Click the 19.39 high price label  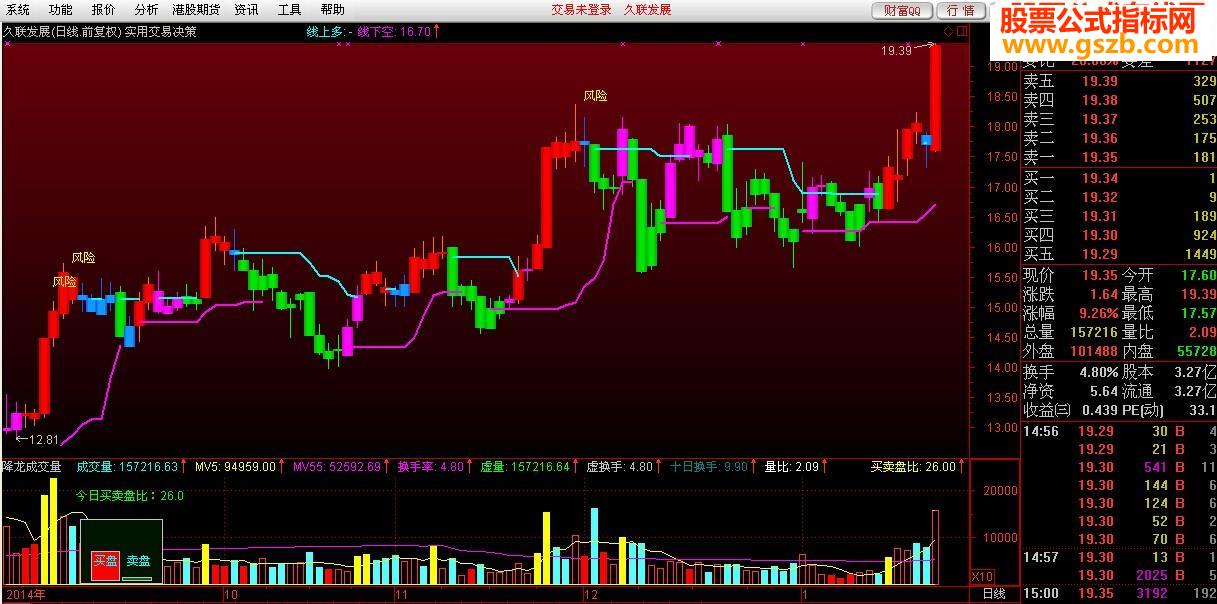point(897,50)
